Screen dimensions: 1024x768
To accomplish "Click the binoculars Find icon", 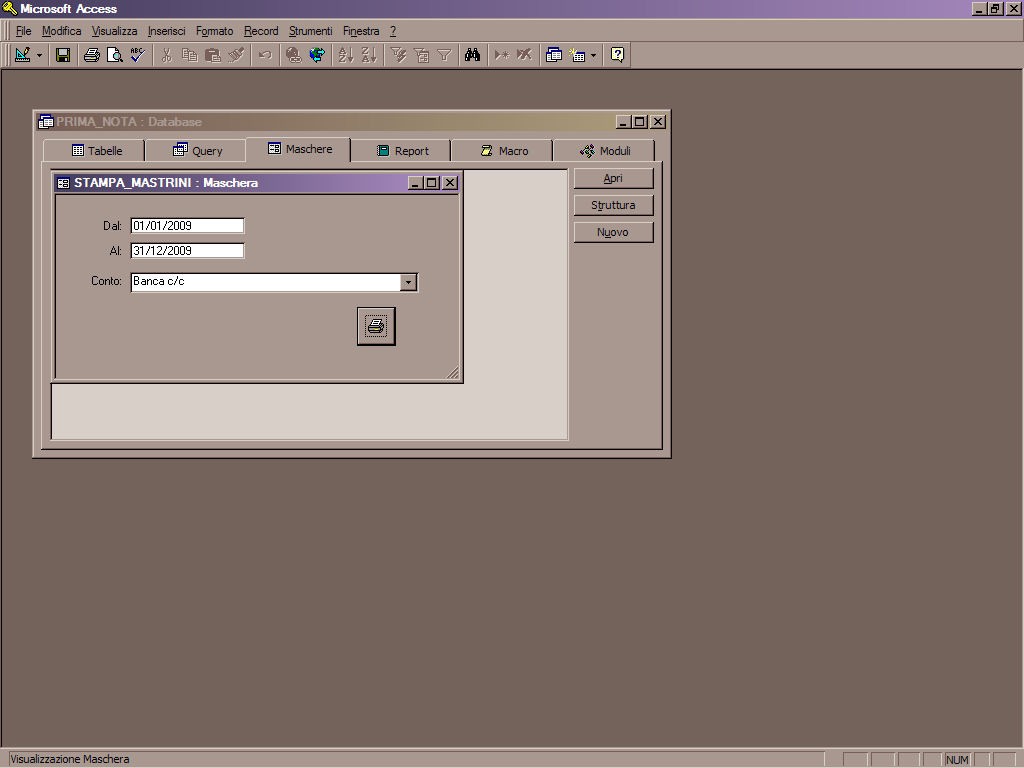I will pos(473,55).
